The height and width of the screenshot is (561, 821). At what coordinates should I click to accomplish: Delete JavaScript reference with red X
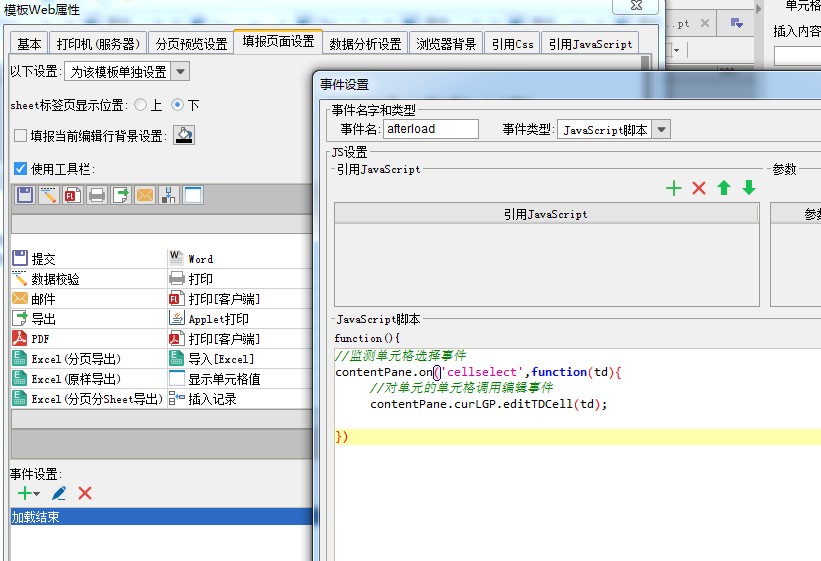(x=699, y=188)
